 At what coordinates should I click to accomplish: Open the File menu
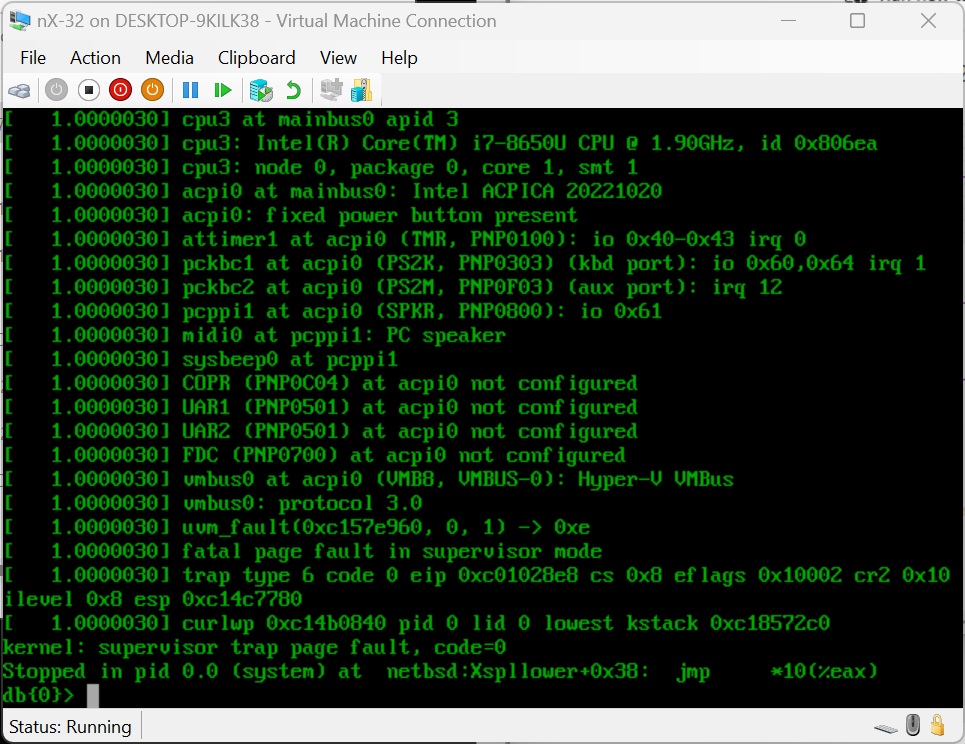33,58
